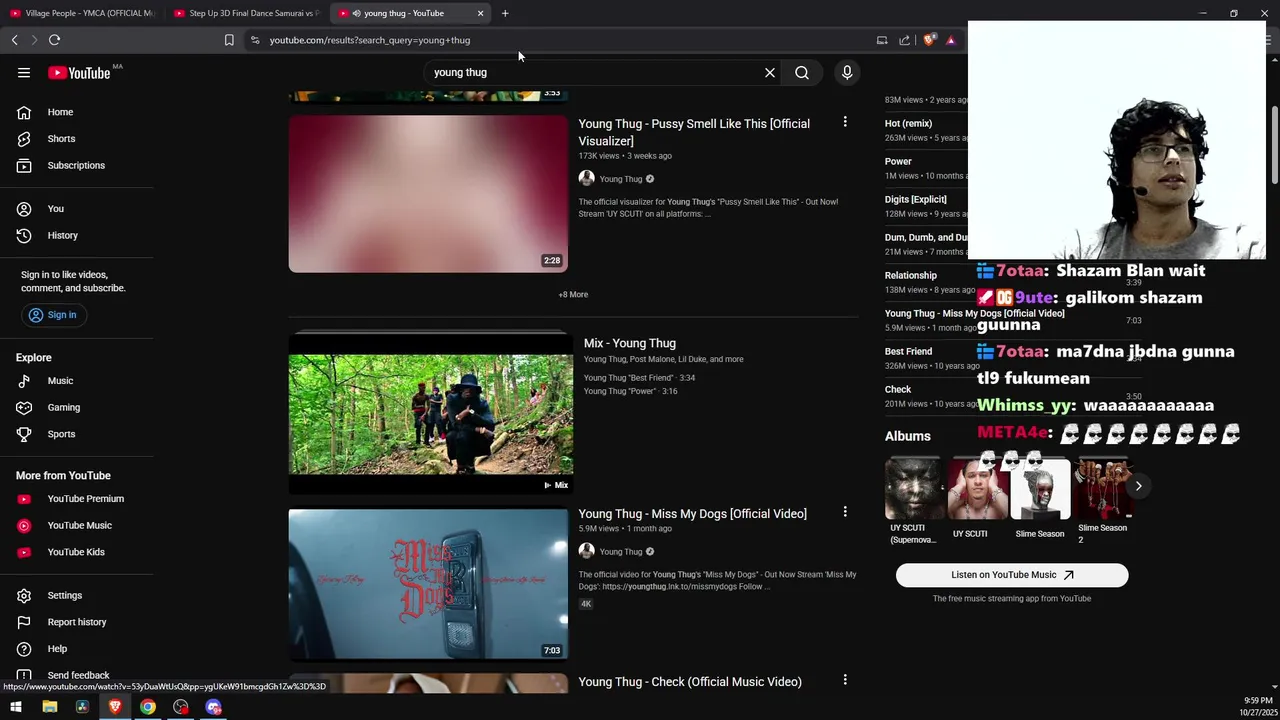Click page vertical scrollbar

pos(1275,145)
